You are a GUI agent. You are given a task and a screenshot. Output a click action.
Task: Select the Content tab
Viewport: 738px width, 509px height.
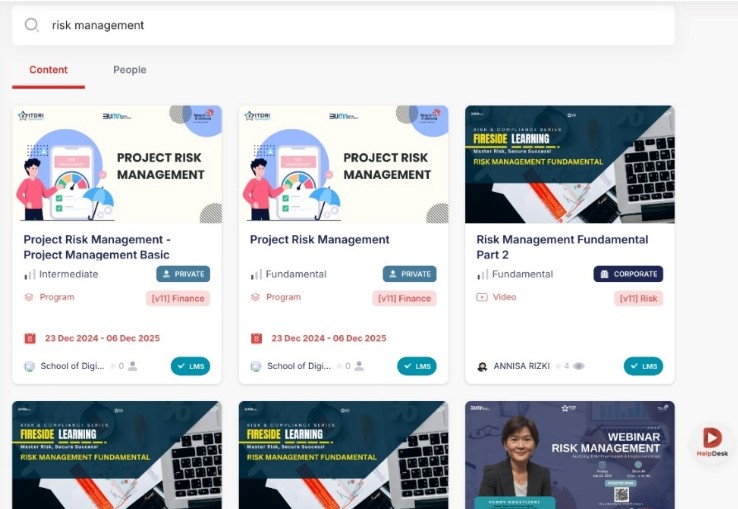tap(48, 70)
